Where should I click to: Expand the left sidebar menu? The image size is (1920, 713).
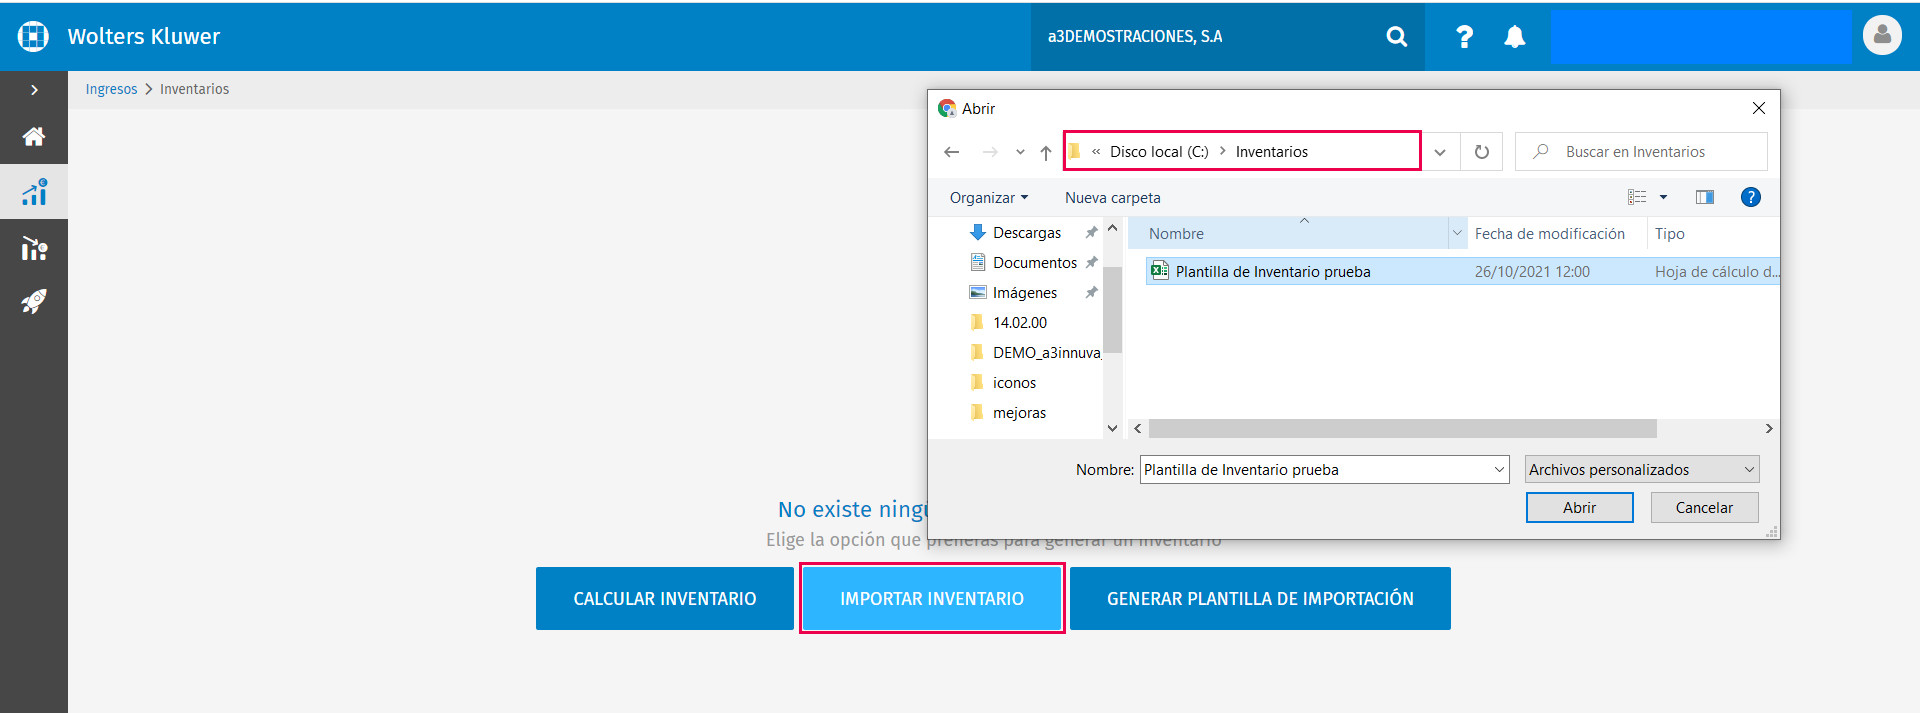click(x=34, y=90)
